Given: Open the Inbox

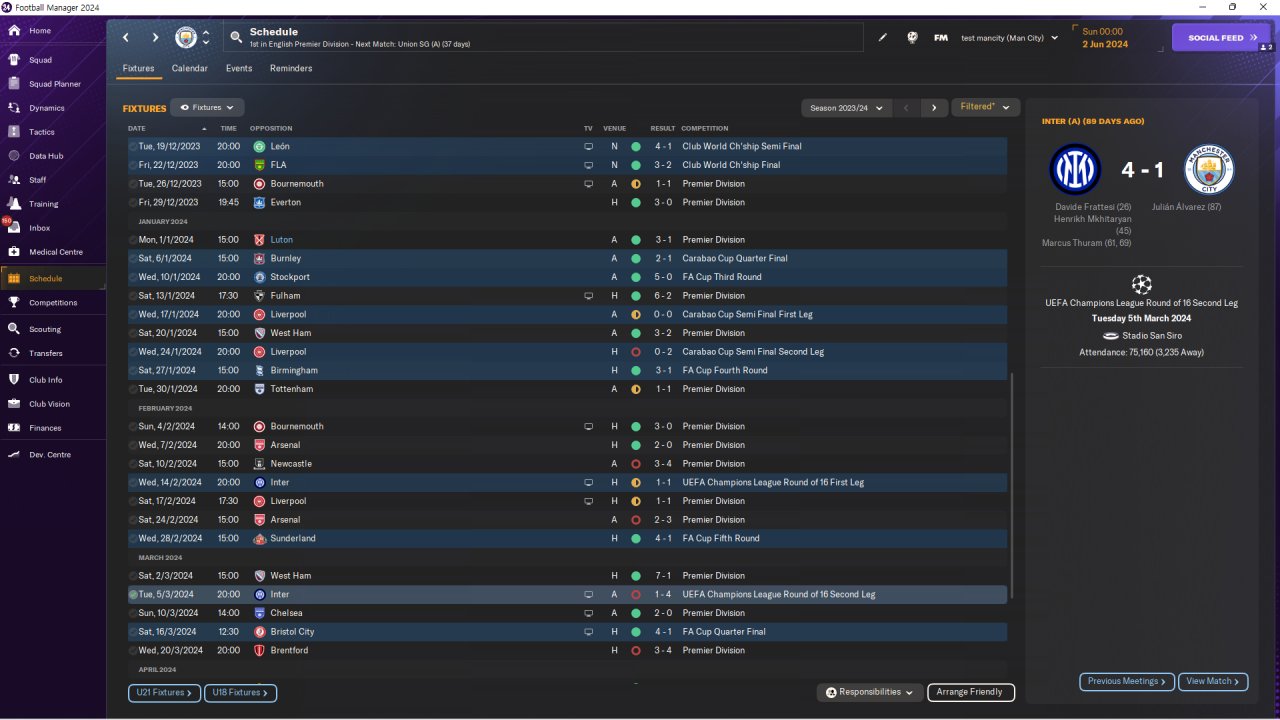Looking at the screenshot, I should point(40,228).
